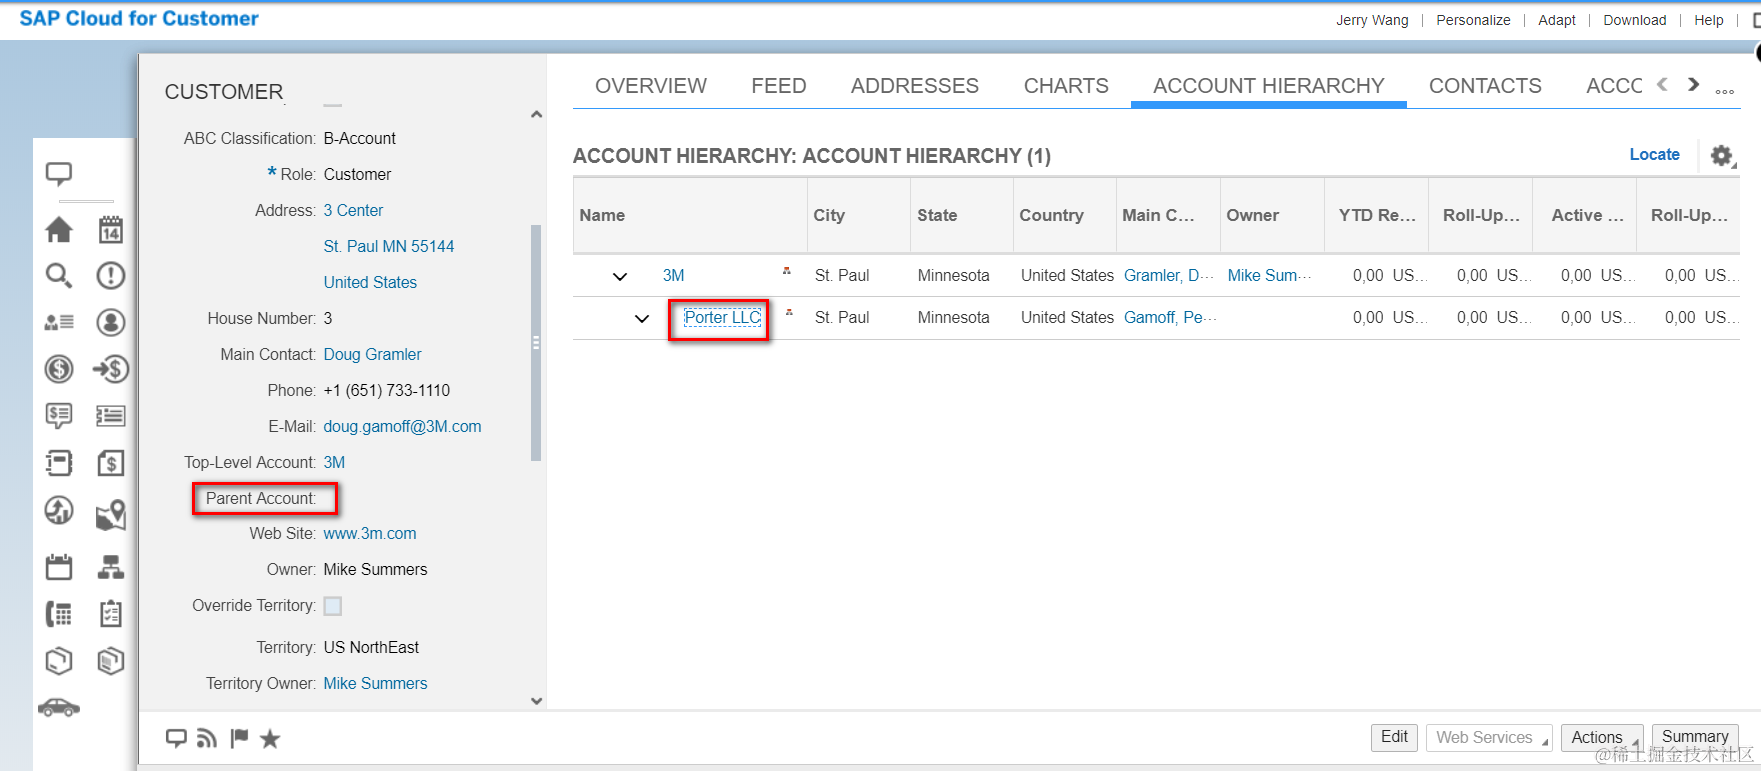
Task: Click the Edit button
Action: click(x=1394, y=737)
